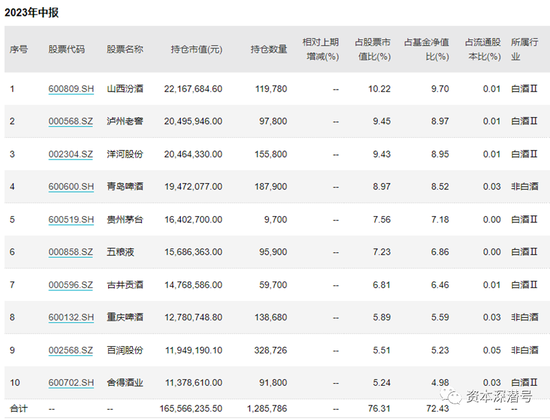The height and width of the screenshot is (420, 550).
Task: Click market value 22,167,684.60
Action: click(193, 89)
